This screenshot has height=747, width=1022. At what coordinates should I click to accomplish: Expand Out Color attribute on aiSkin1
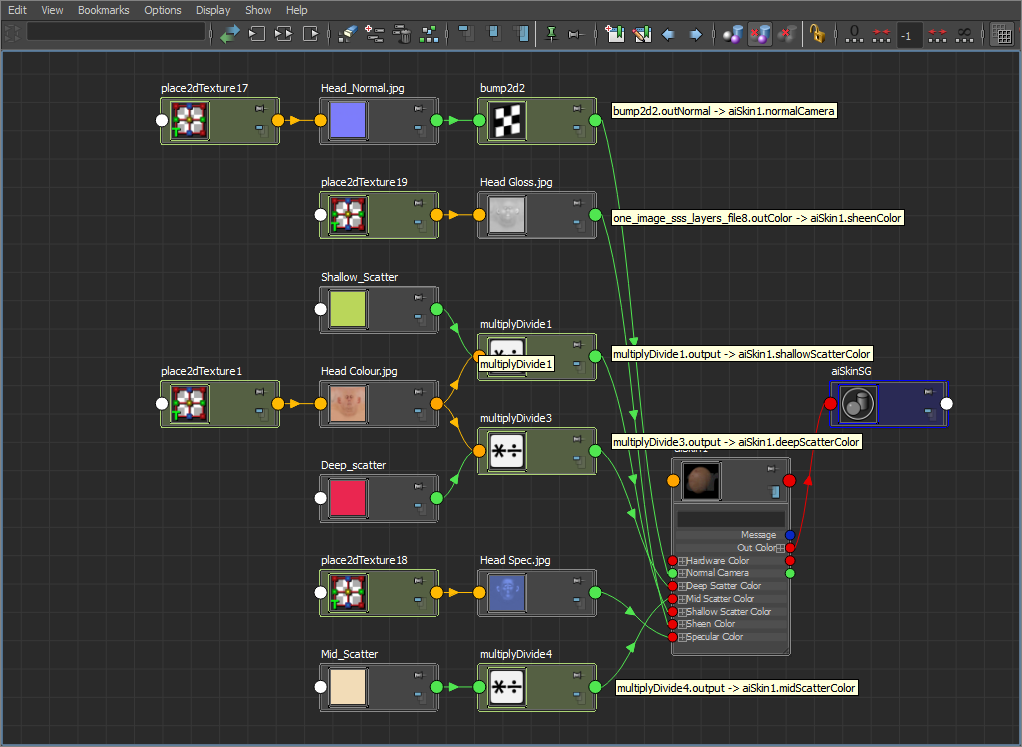[x=780, y=548]
